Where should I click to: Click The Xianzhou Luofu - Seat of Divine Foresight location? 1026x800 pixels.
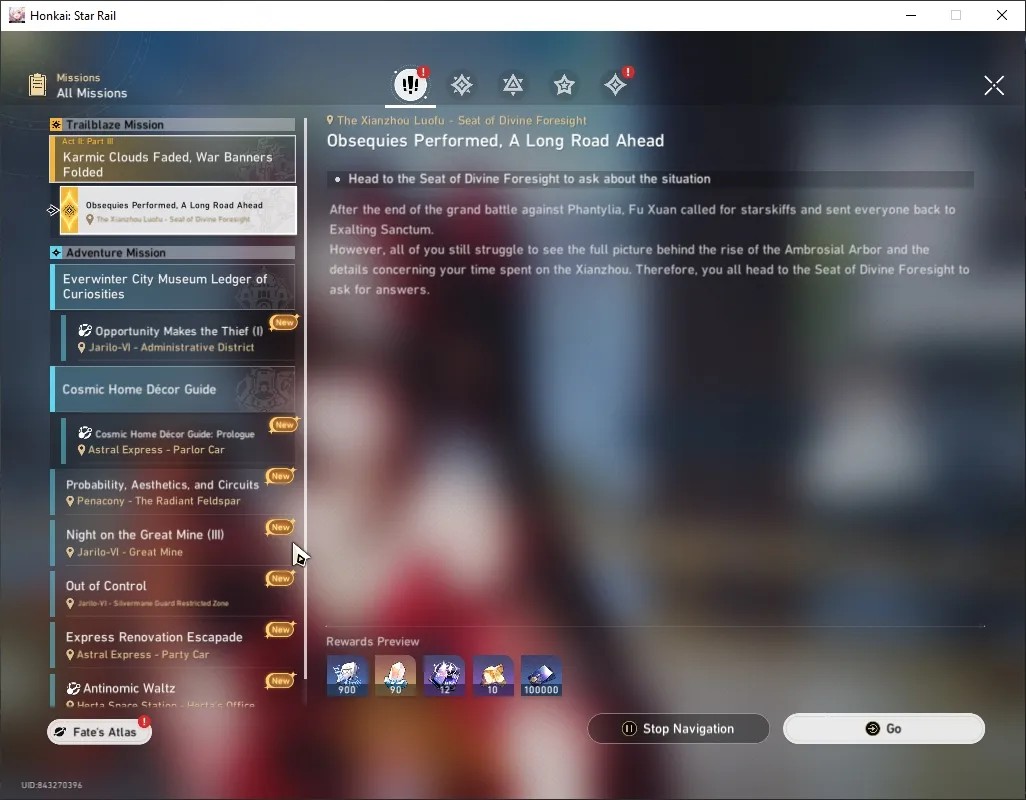[461, 120]
